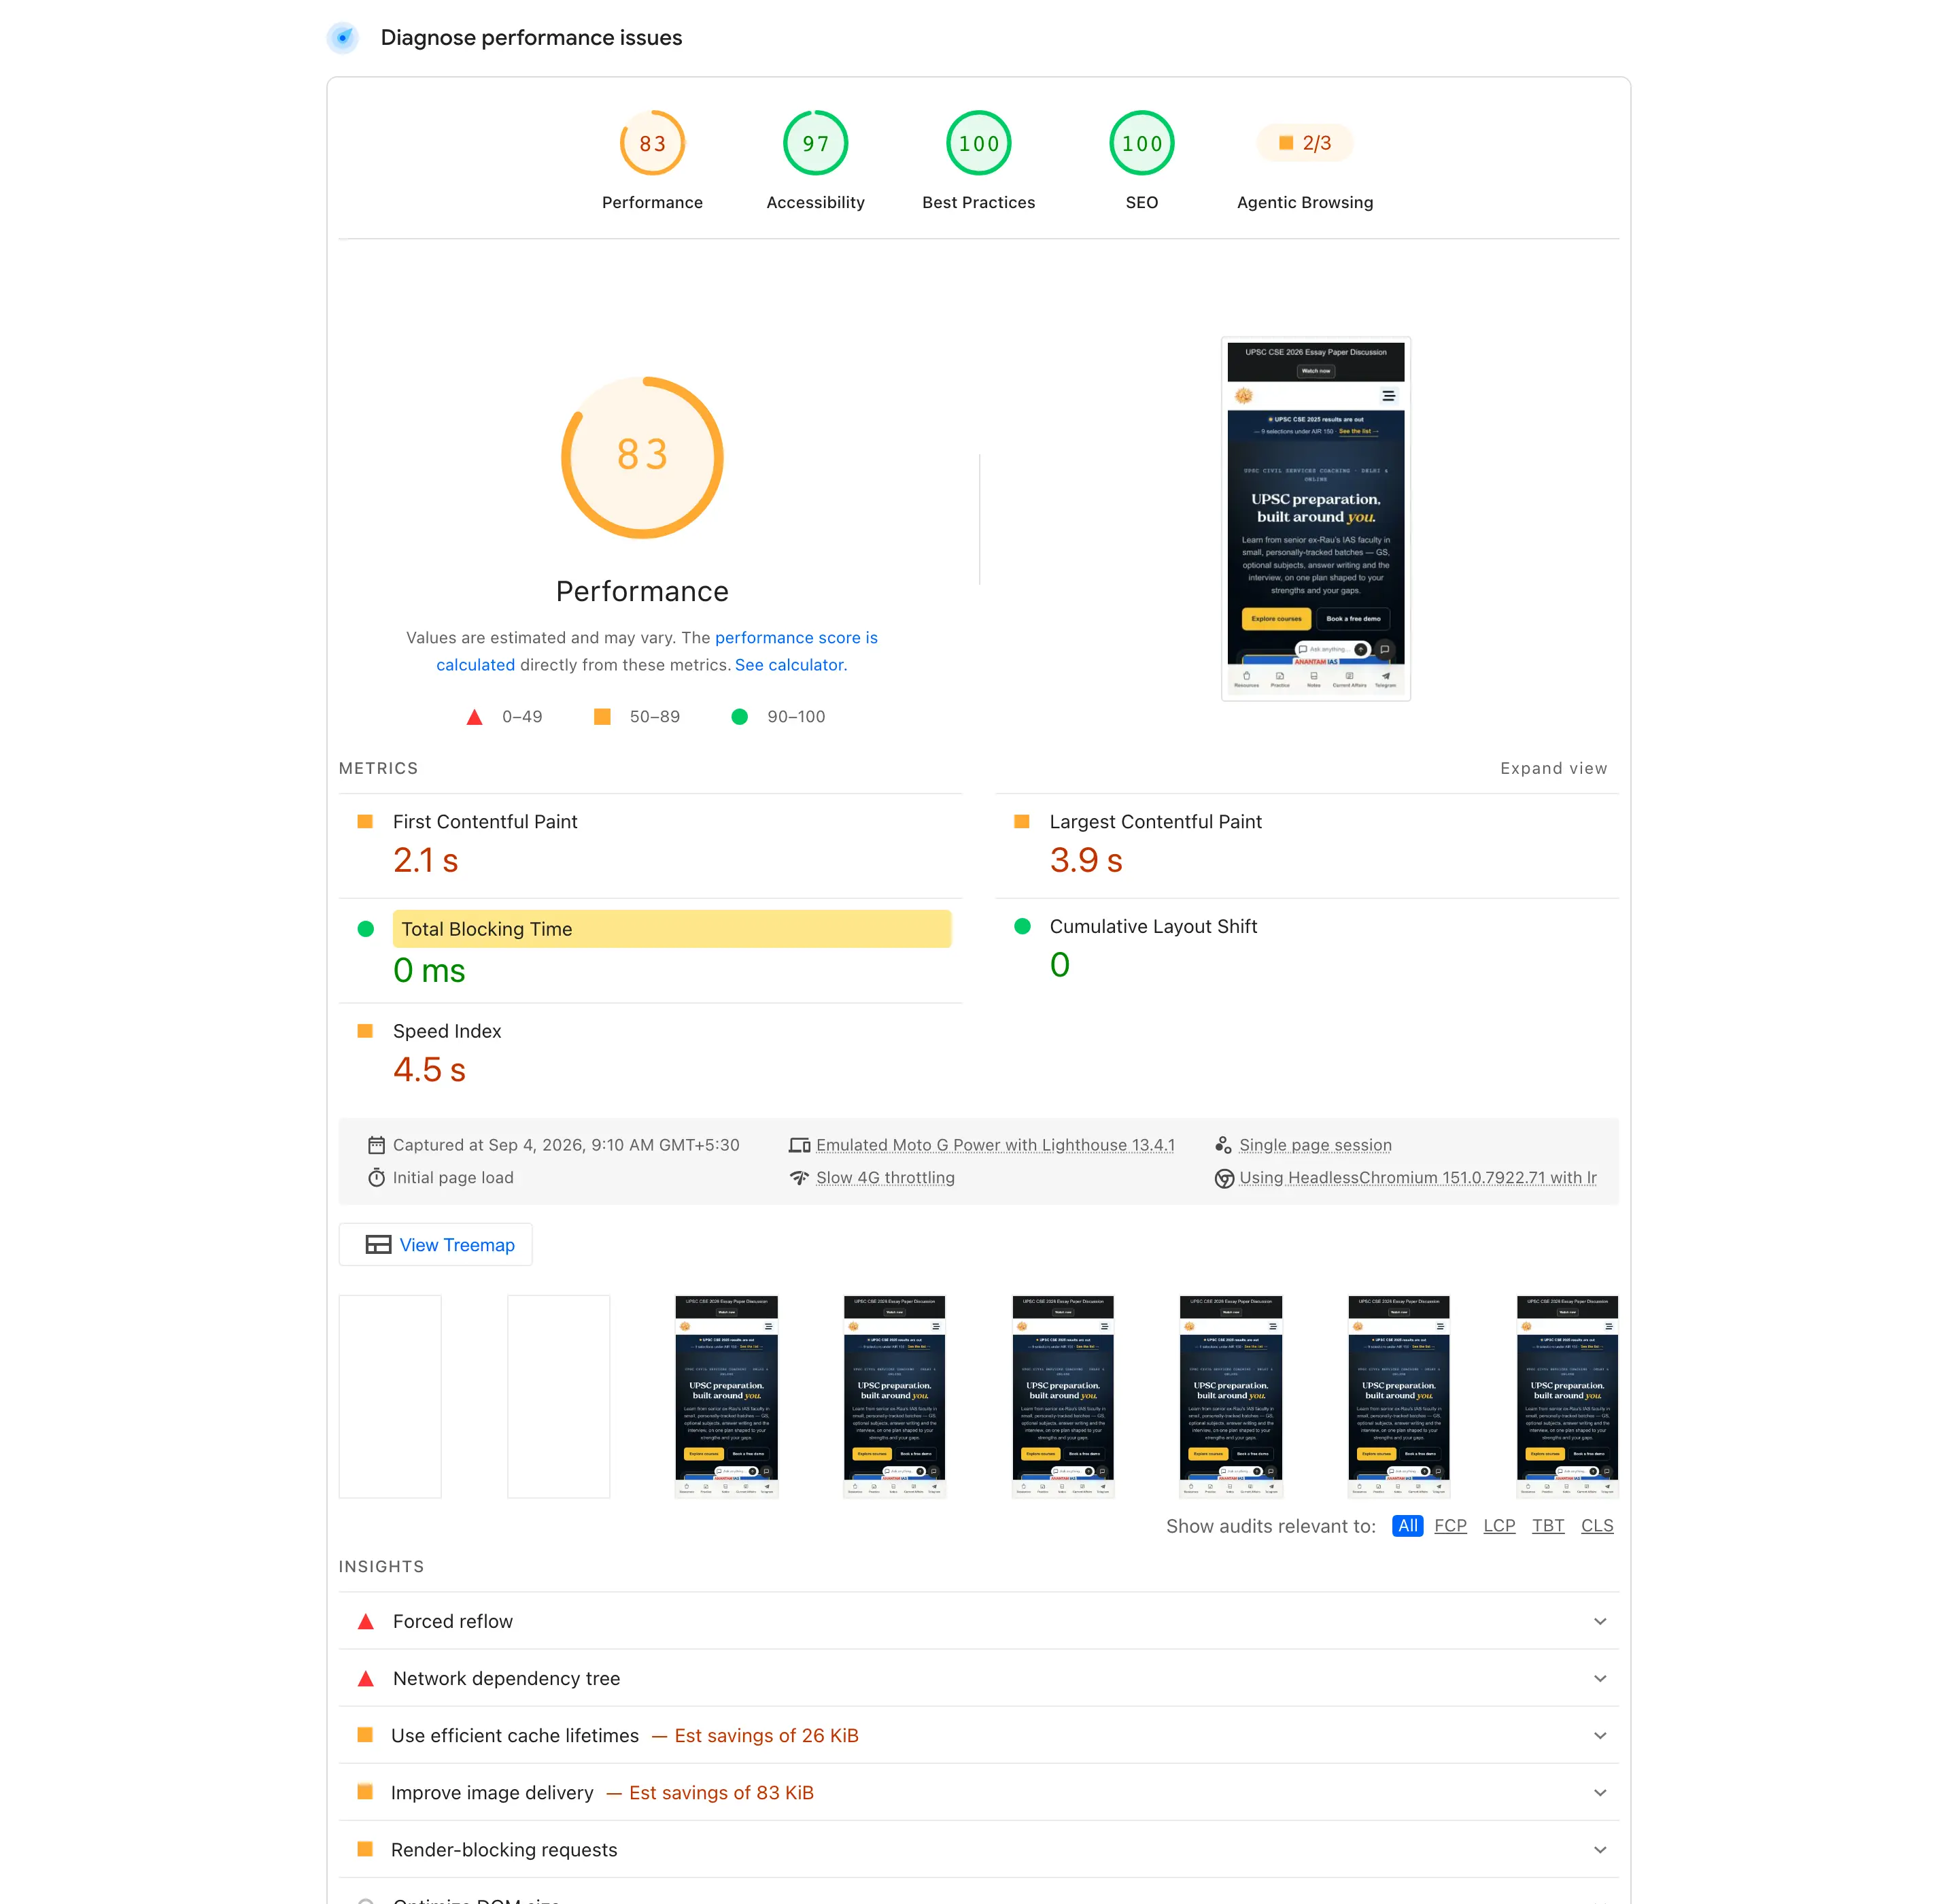This screenshot has width=1958, height=1904.
Task: Click the Largest Contentful Paint metric label
Action: 1155,821
